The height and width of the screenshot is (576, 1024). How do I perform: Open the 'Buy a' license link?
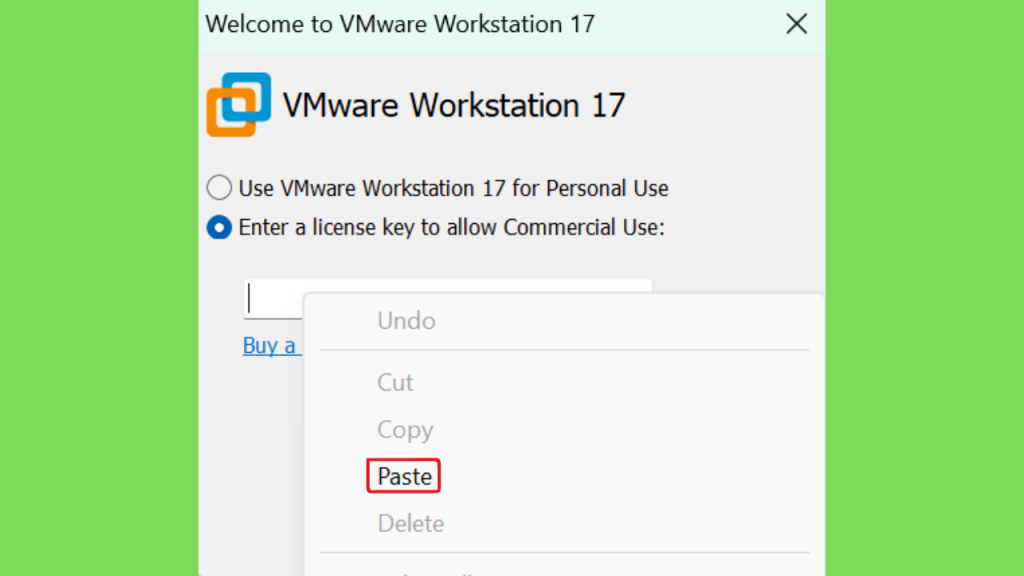coord(272,345)
